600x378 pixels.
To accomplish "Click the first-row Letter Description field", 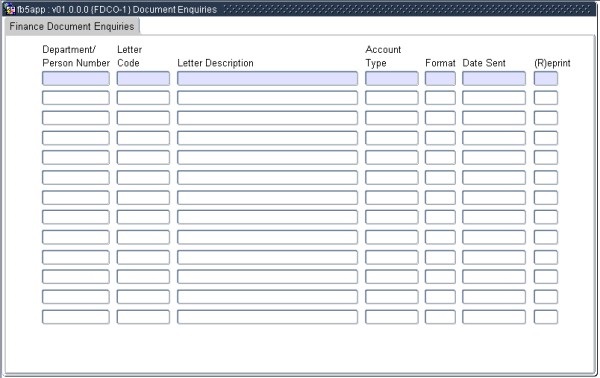I will click(267, 78).
